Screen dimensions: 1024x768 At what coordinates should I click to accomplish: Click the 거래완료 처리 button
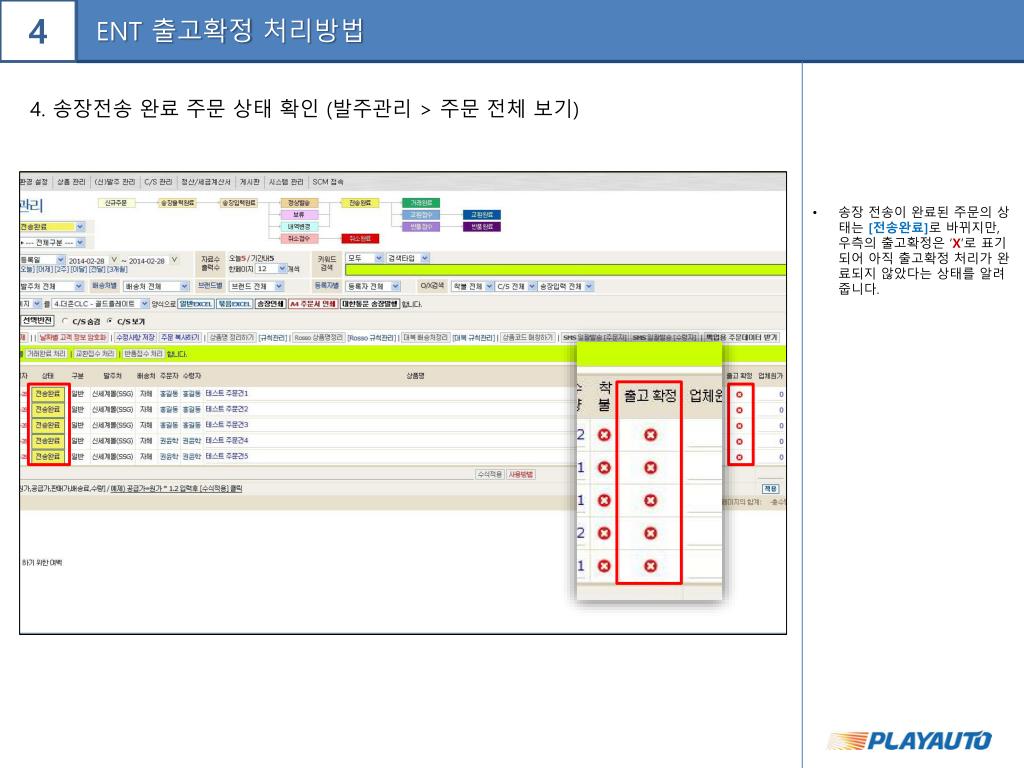click(x=46, y=353)
